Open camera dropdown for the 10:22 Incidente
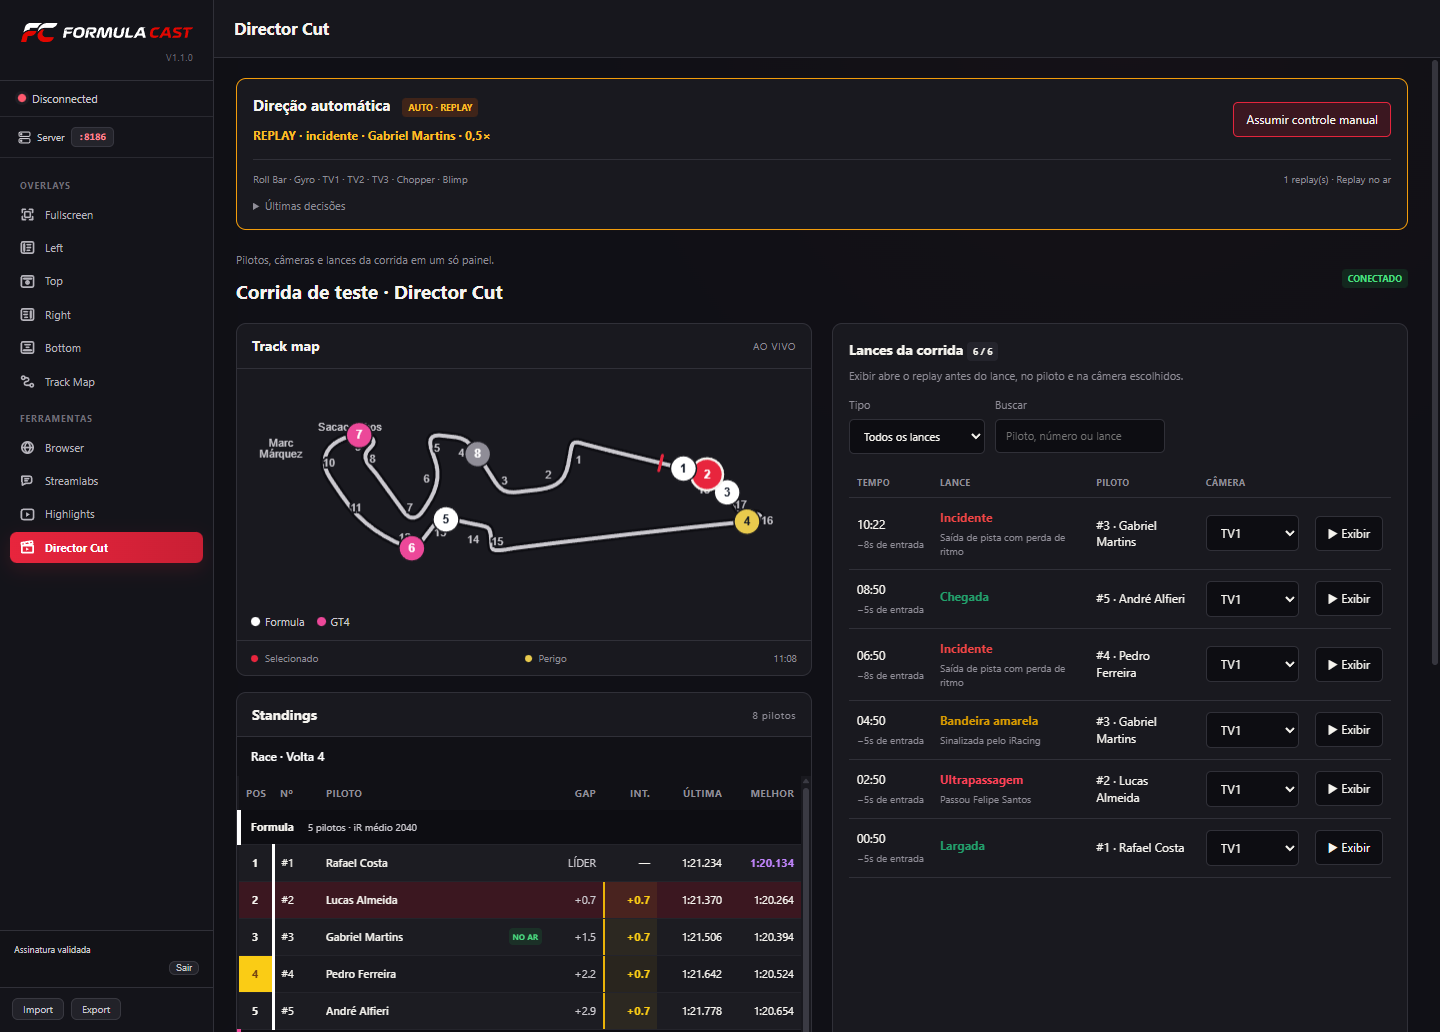 point(1252,534)
